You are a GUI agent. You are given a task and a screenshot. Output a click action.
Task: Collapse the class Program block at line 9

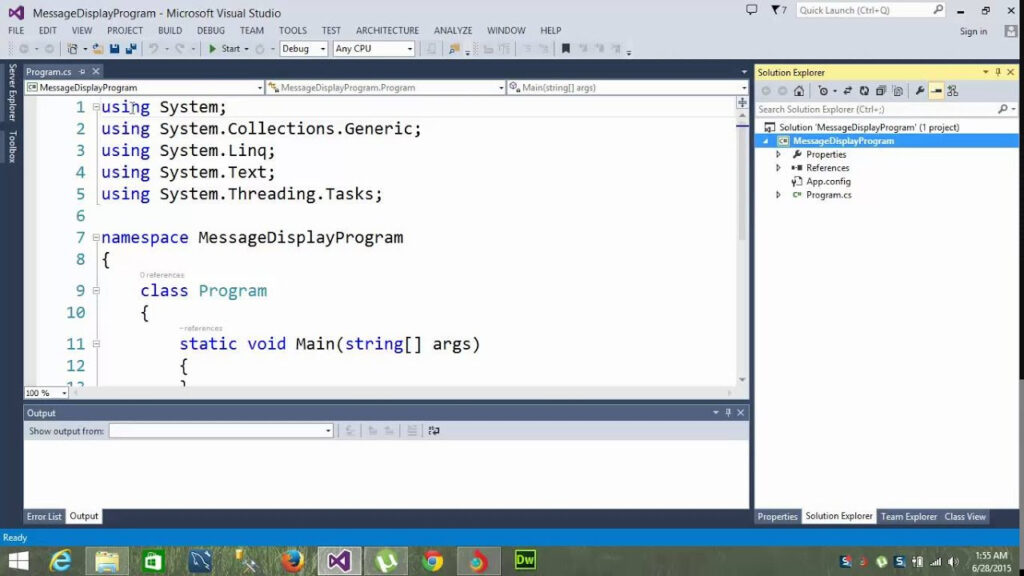click(x=96, y=291)
